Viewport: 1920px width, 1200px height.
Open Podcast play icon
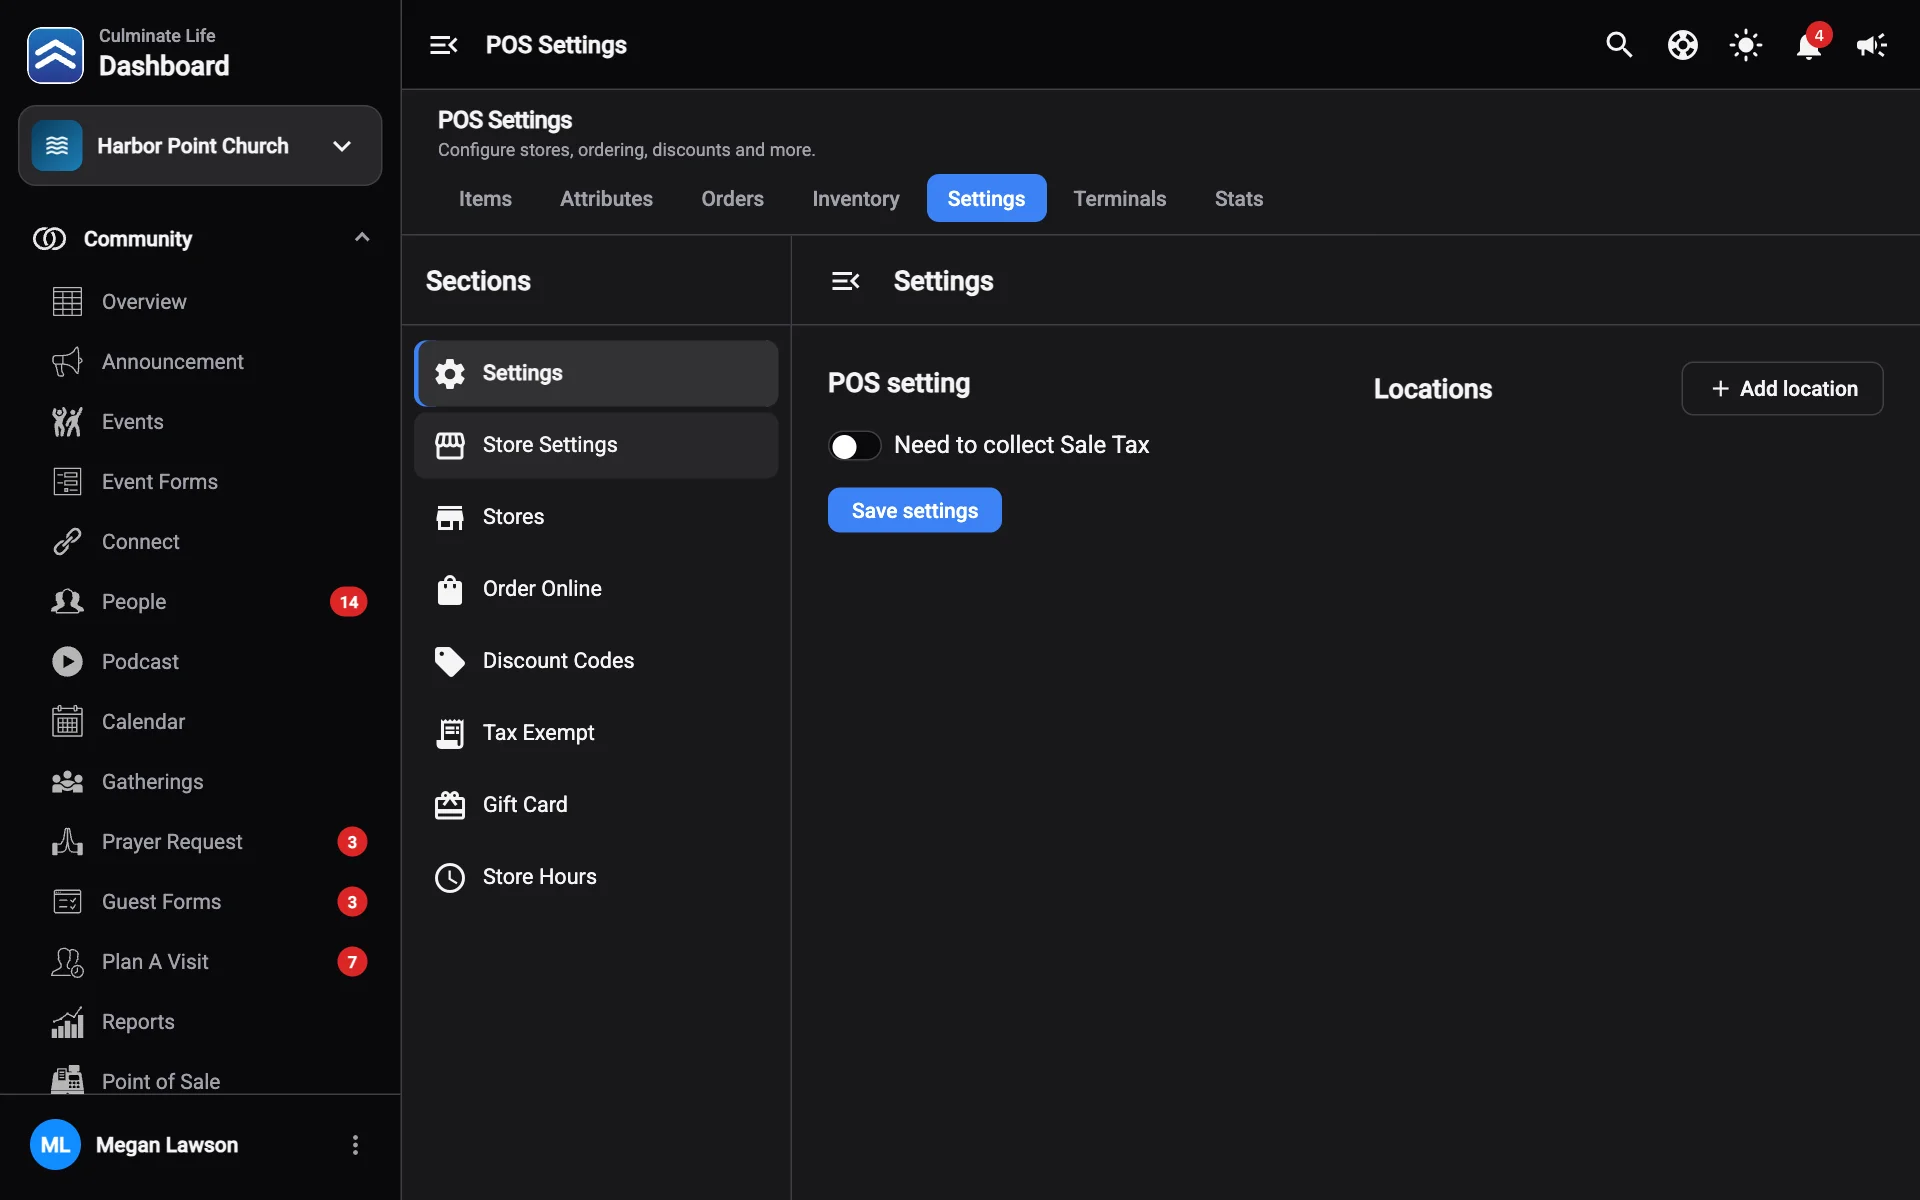point(67,662)
